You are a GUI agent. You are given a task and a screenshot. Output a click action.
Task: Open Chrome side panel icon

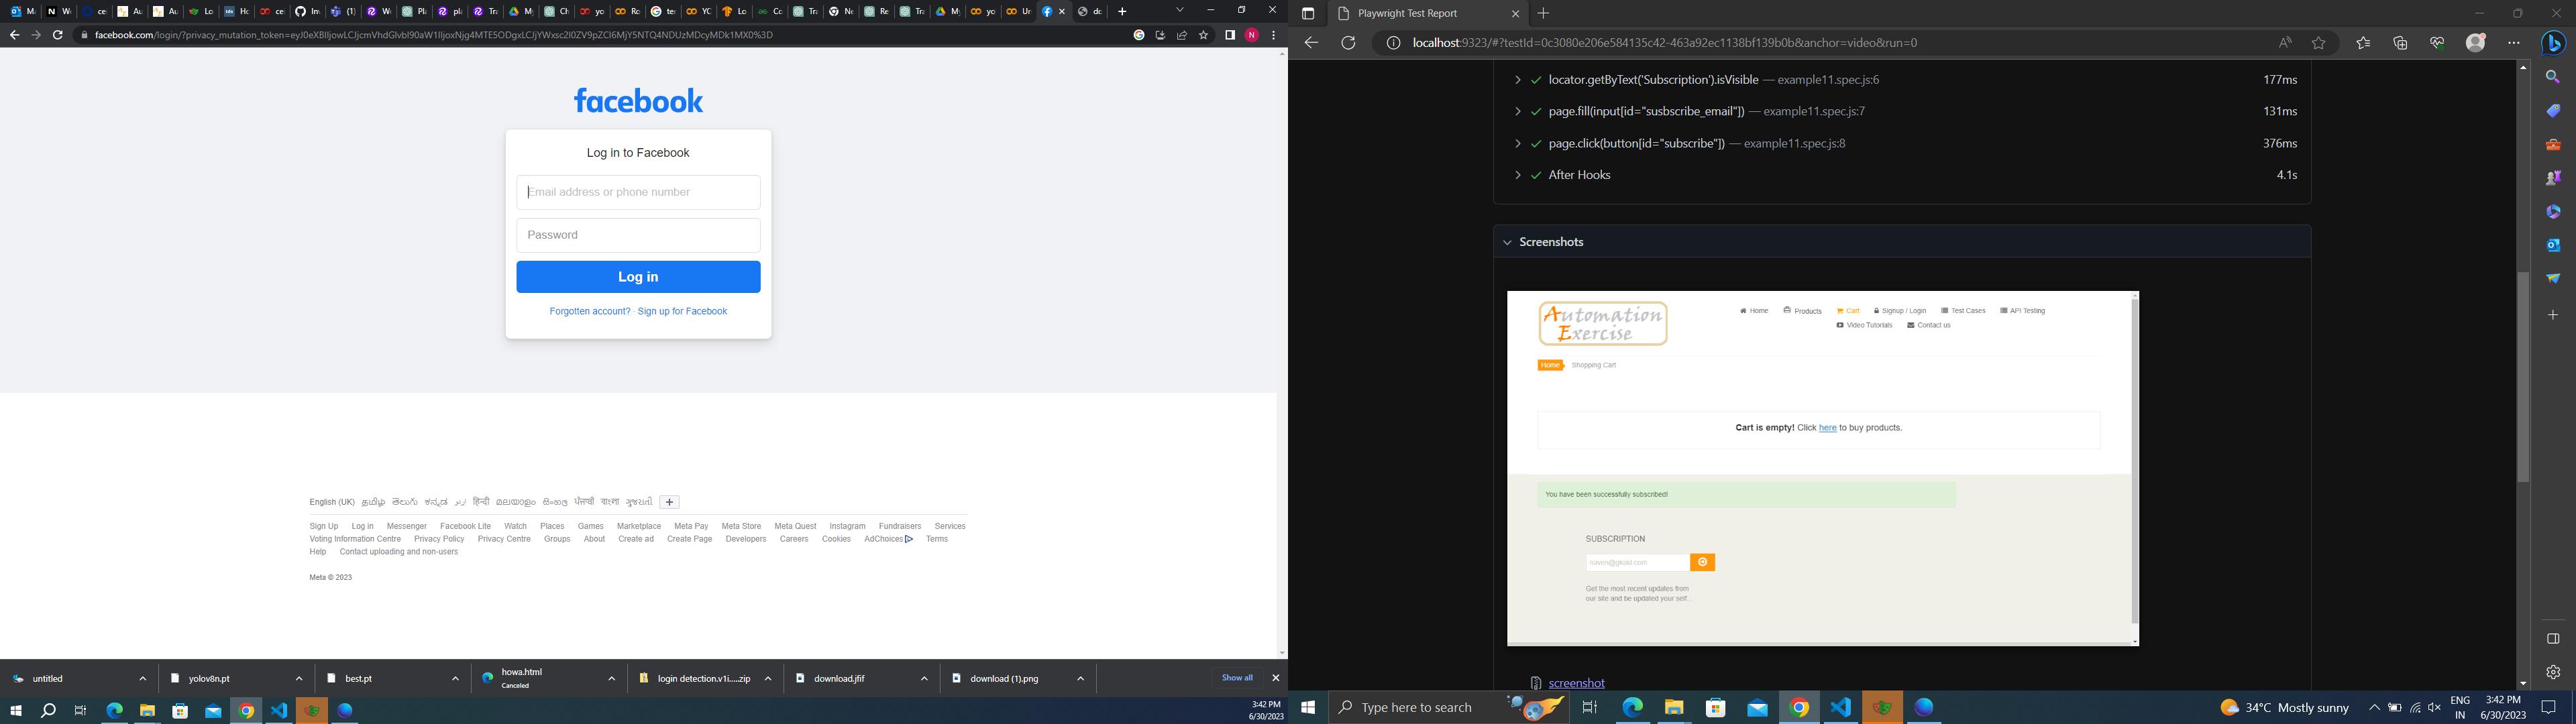(x=1230, y=35)
